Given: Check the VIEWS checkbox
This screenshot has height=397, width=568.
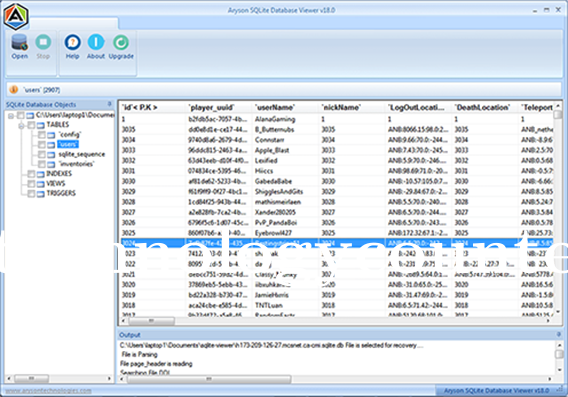Looking at the screenshot, I should pyautogui.click(x=32, y=184).
